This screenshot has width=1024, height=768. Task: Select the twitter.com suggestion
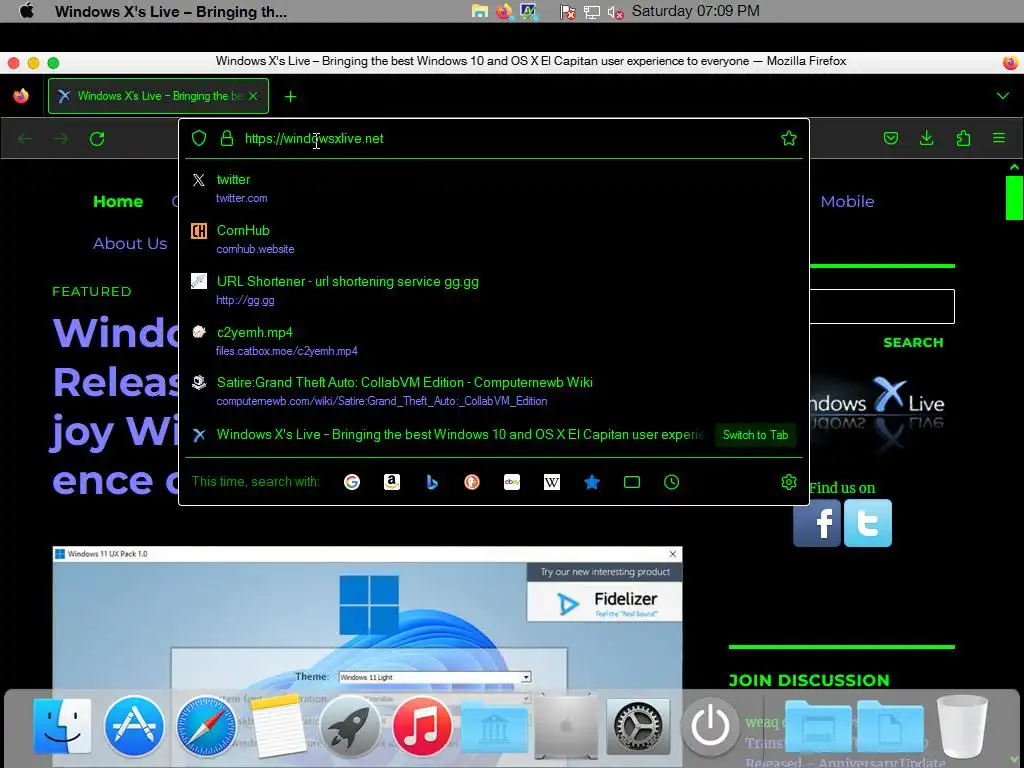494,188
